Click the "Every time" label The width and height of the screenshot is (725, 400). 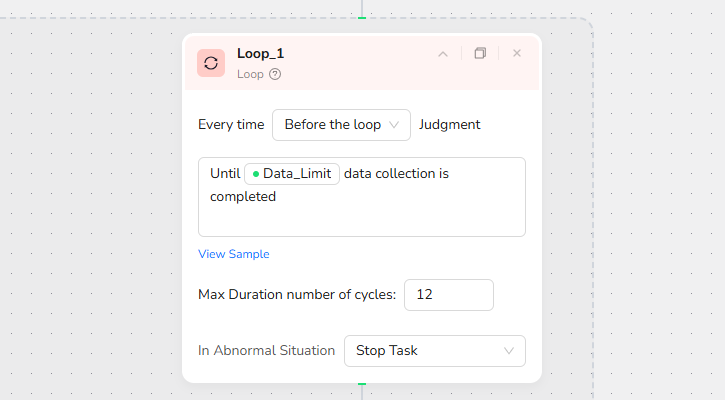tap(231, 125)
